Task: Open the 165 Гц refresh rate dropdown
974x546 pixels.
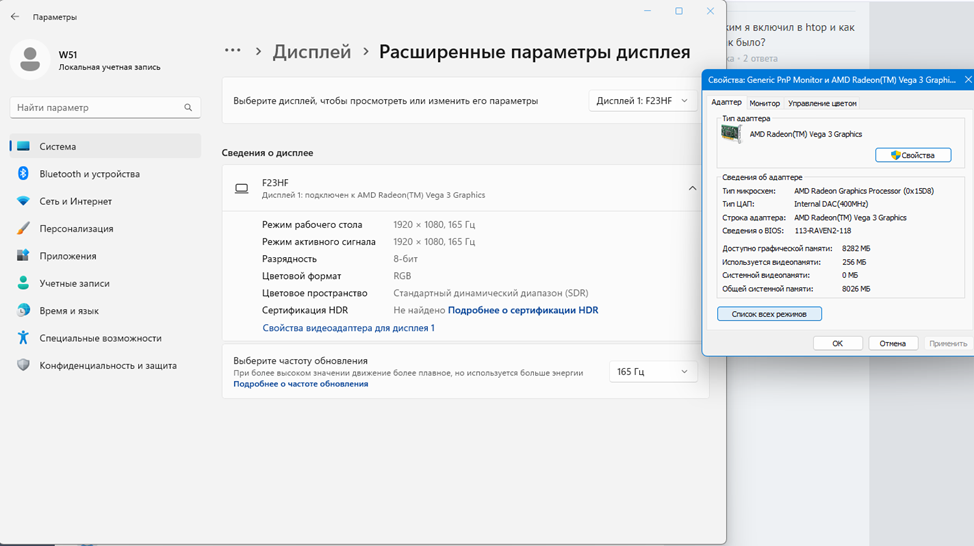Action: pyautogui.click(x=652, y=371)
